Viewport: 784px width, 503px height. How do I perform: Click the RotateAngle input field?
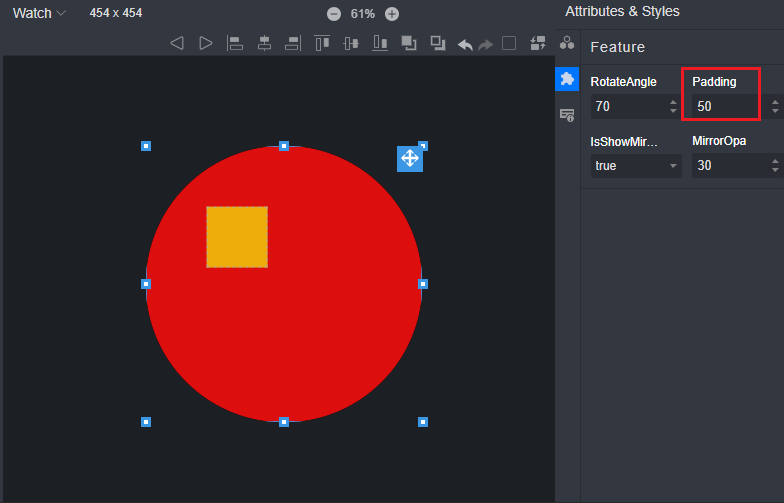click(x=625, y=106)
